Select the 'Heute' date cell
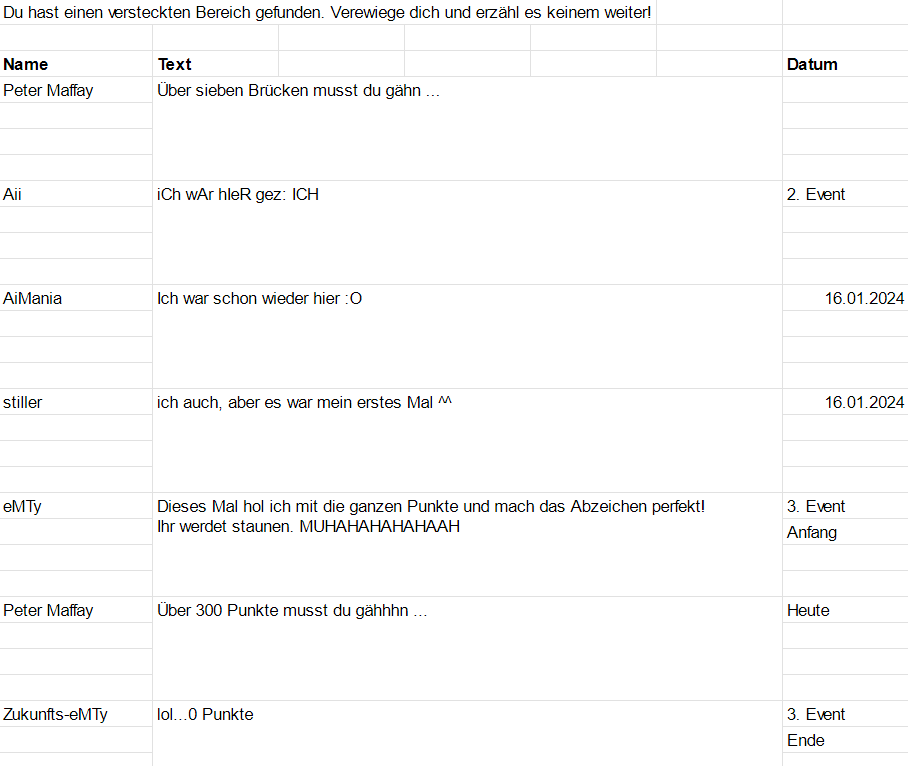Viewport: 908px width, 766px height. pyautogui.click(x=845, y=610)
